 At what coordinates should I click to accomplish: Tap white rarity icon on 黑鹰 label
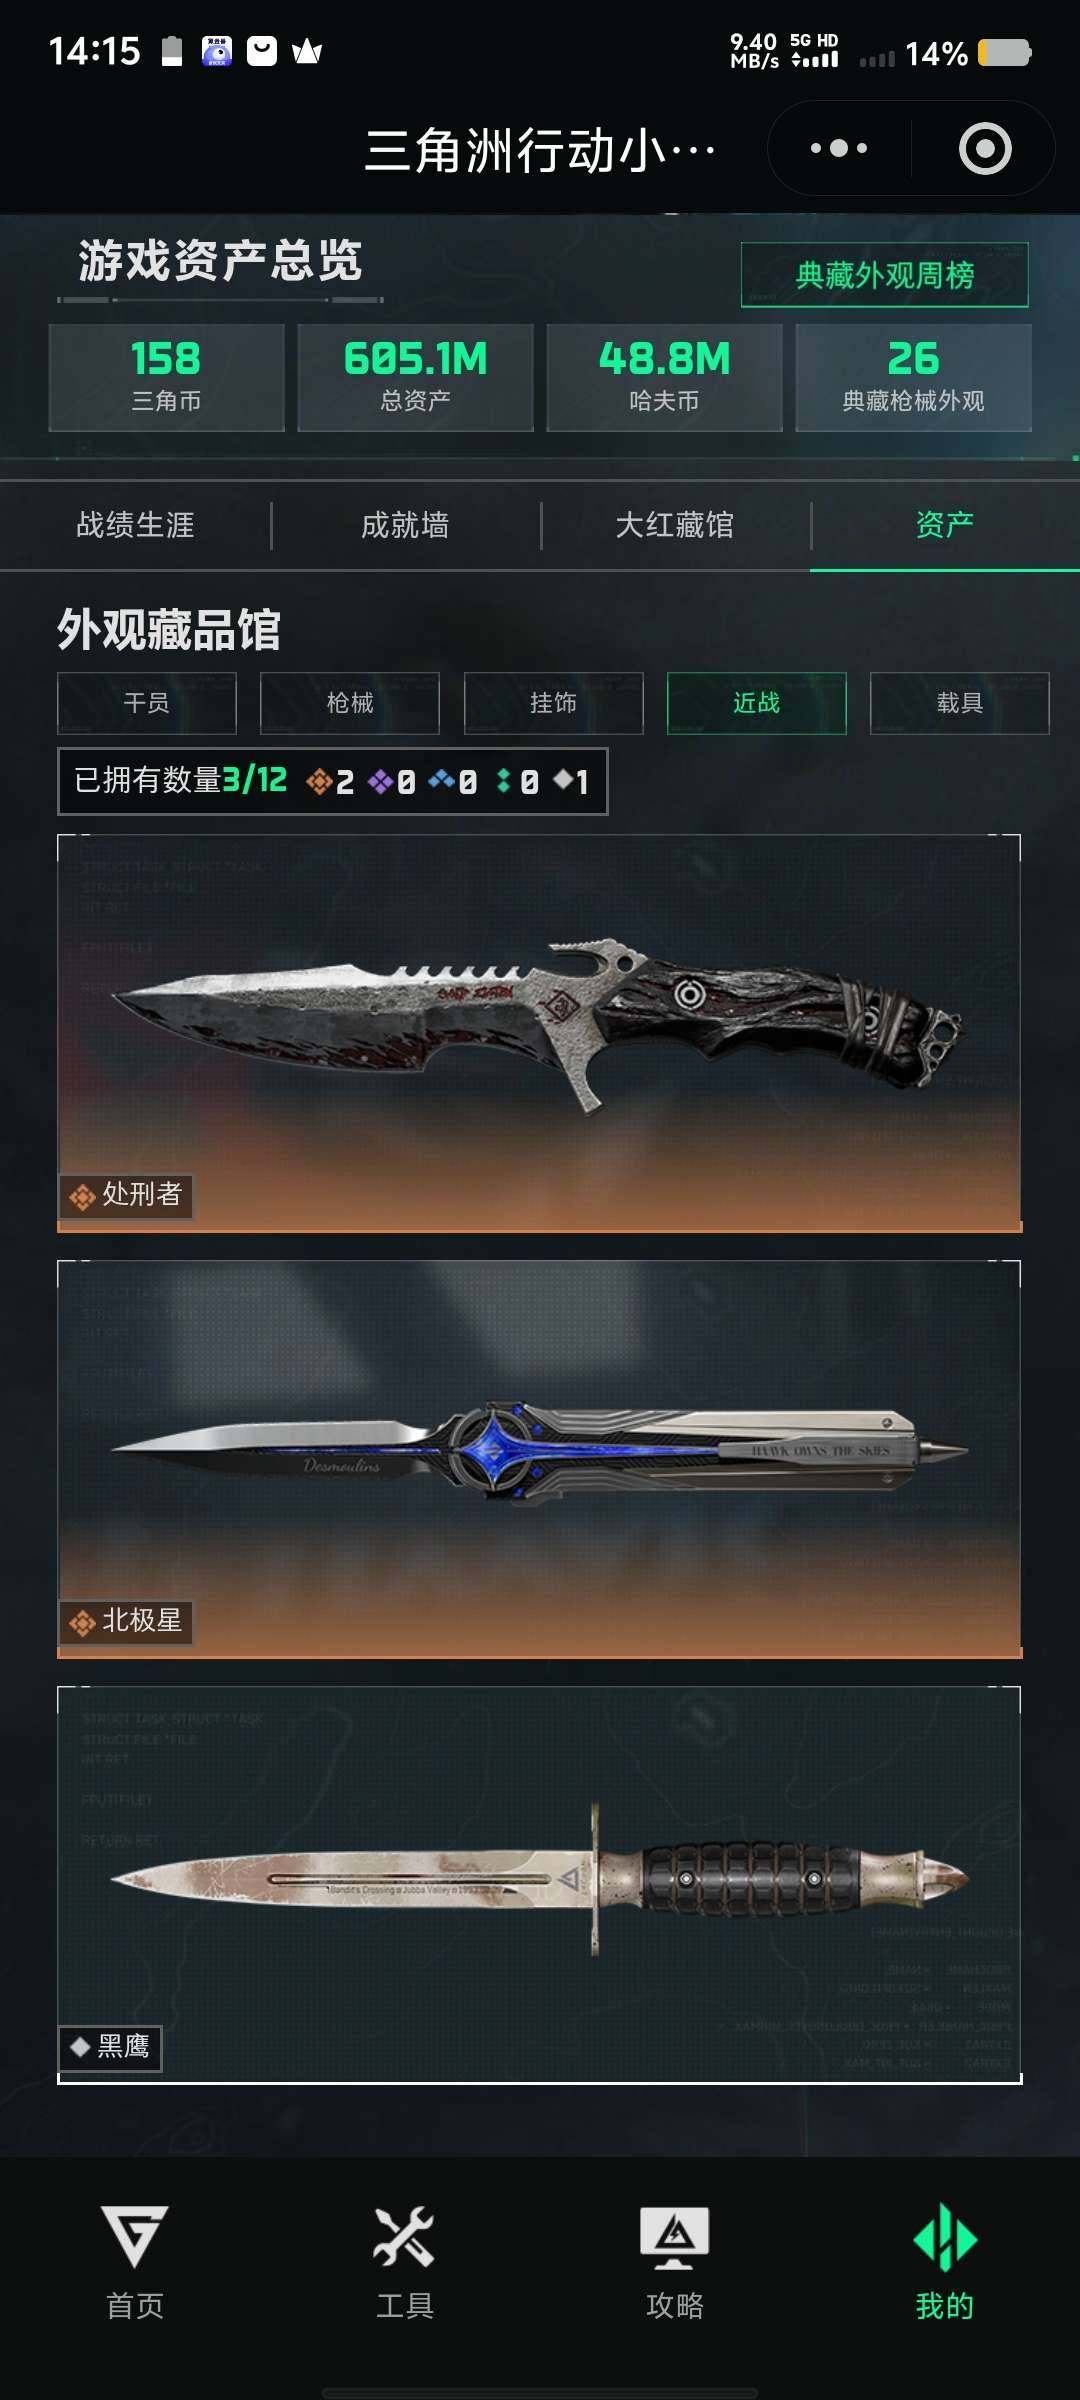(80, 2046)
